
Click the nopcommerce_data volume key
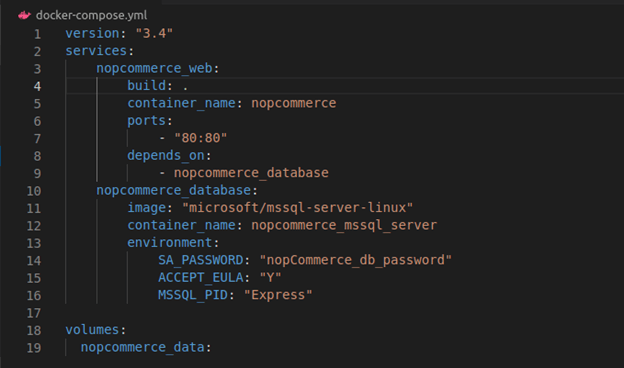[x=142, y=347]
